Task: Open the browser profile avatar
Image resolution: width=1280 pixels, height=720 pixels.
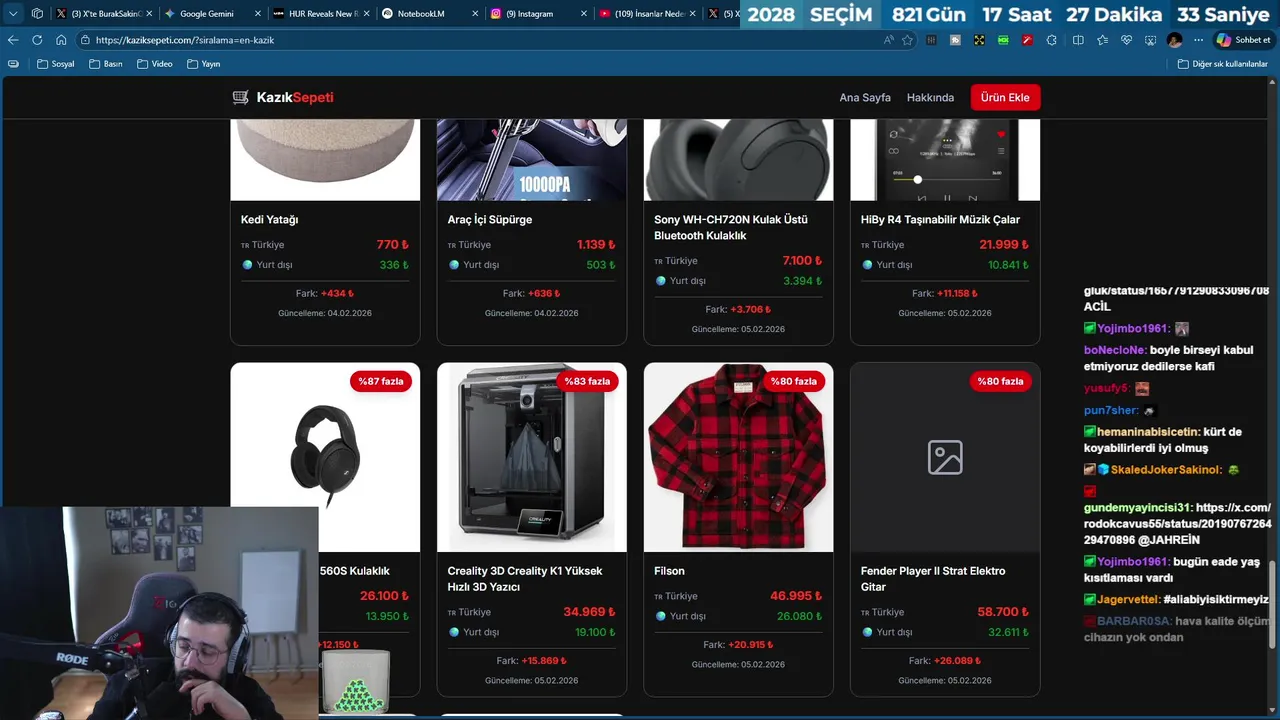Action: click(1175, 40)
